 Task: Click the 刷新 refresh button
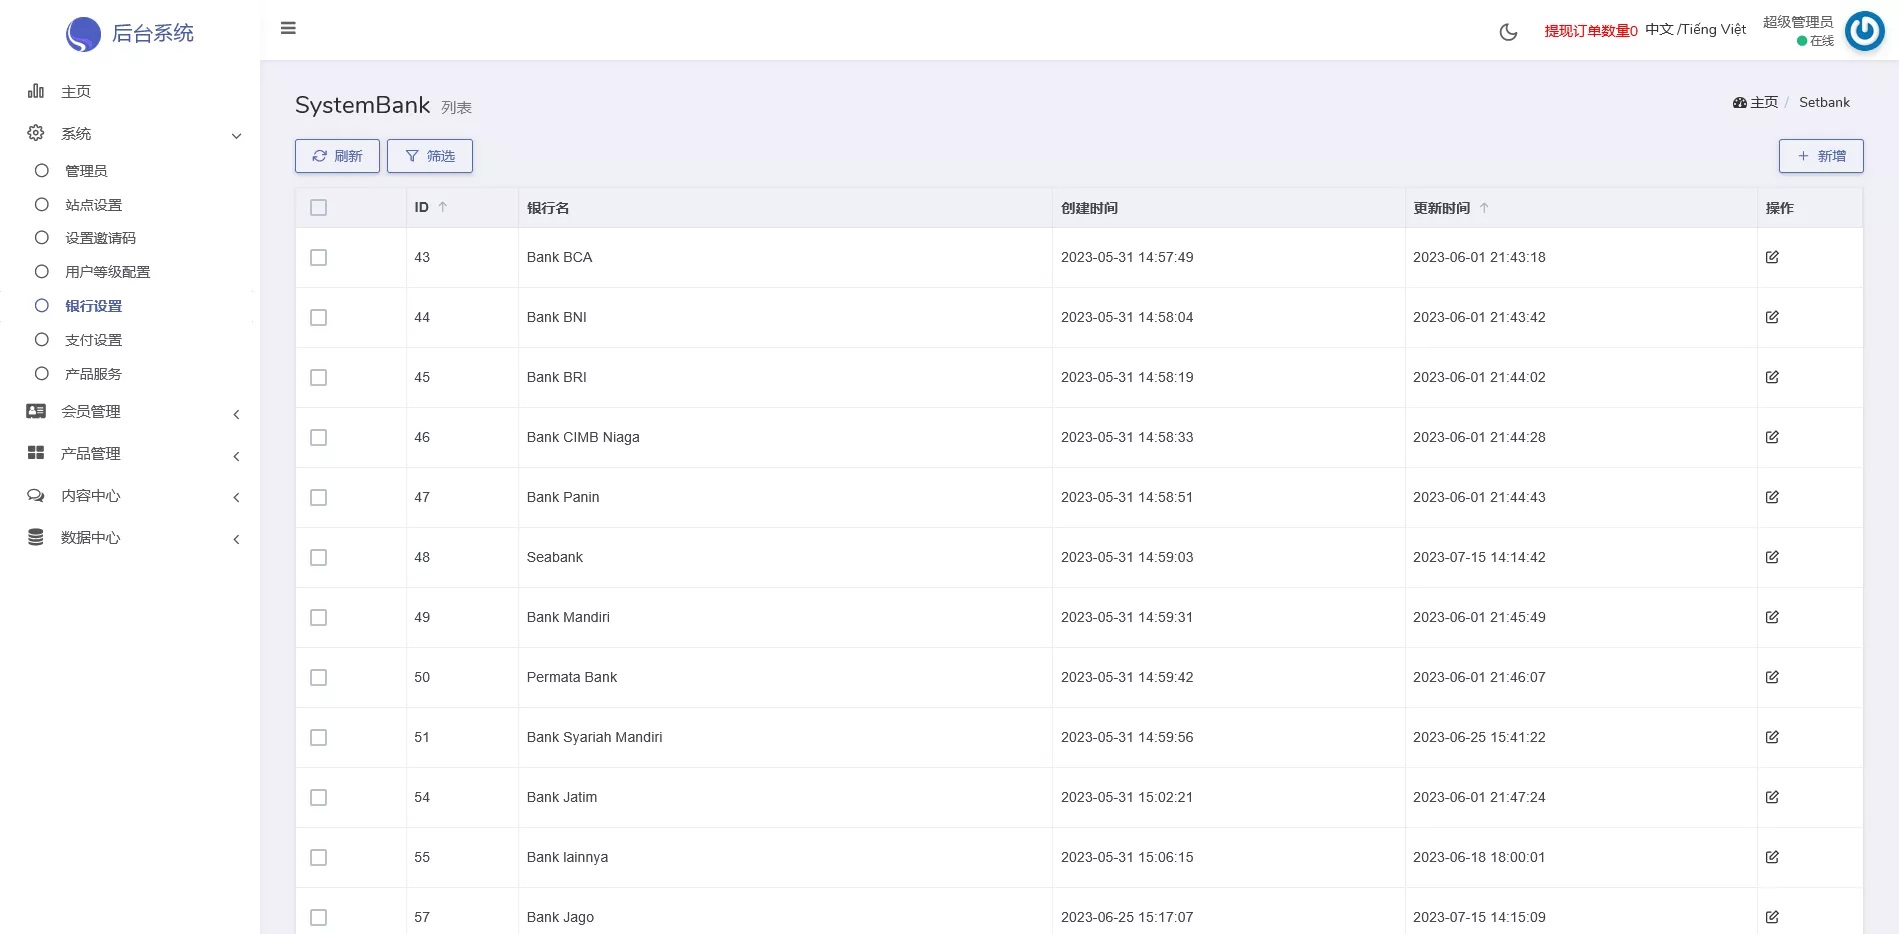tap(337, 156)
